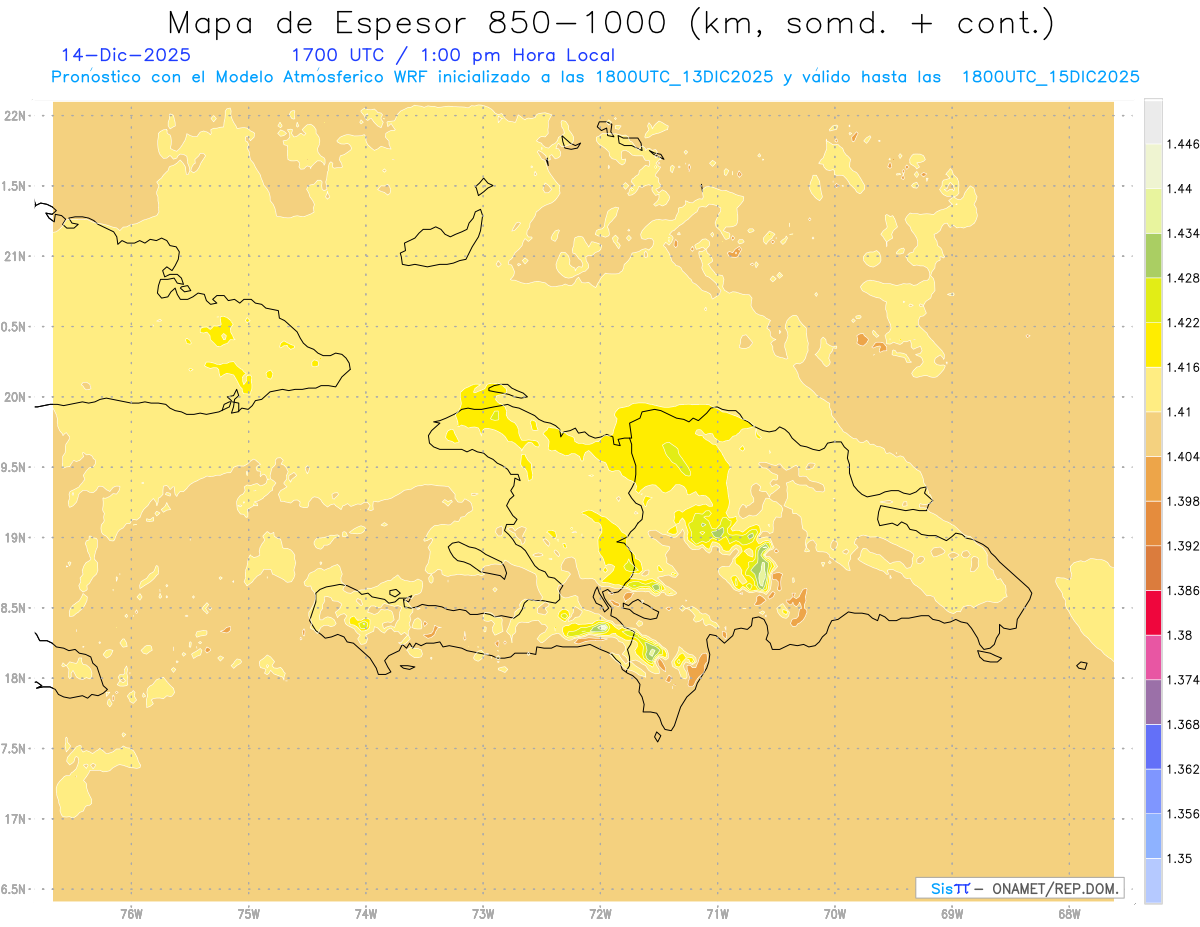Viewport: 1200px width, 927px height.
Task: Click the colorbar value '1.398'
Action: (x=1182, y=501)
